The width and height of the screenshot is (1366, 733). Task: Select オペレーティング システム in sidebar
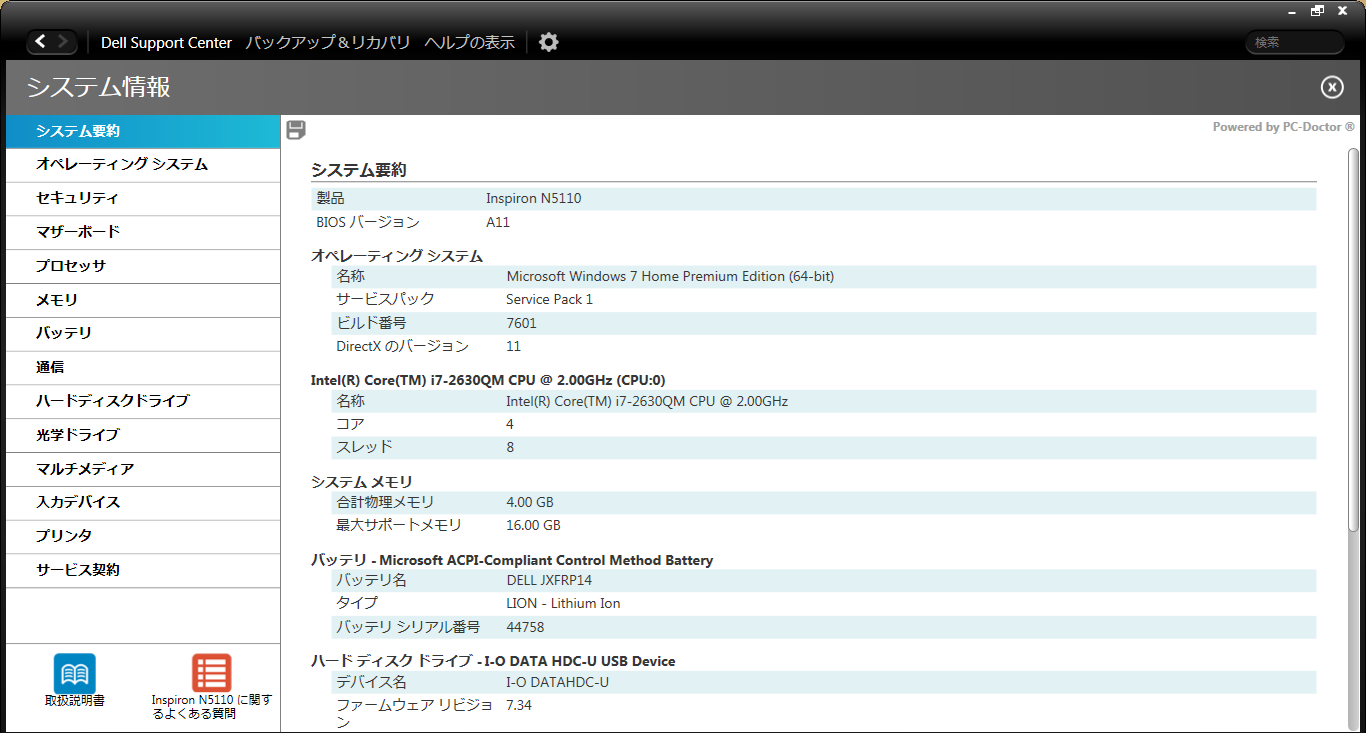click(143, 165)
